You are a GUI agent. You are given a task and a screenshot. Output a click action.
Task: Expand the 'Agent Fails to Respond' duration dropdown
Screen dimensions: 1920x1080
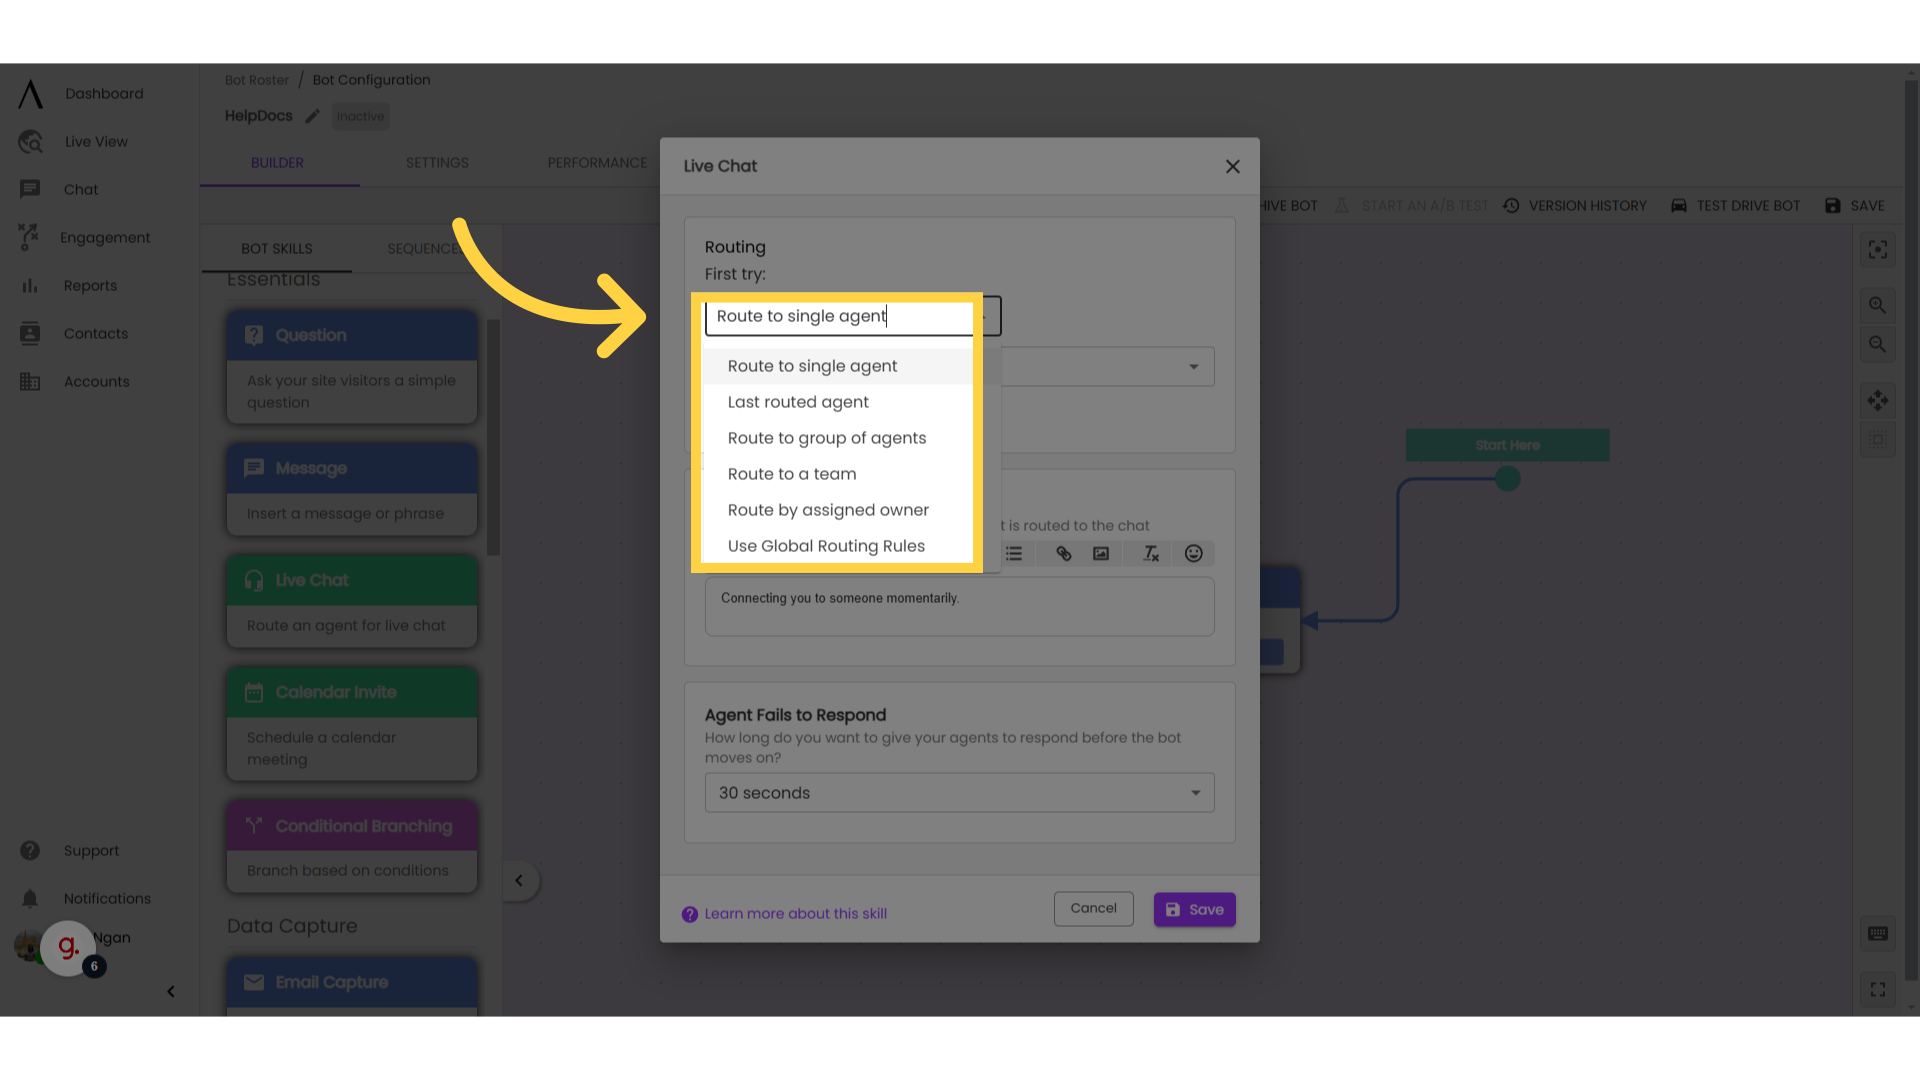pos(959,793)
